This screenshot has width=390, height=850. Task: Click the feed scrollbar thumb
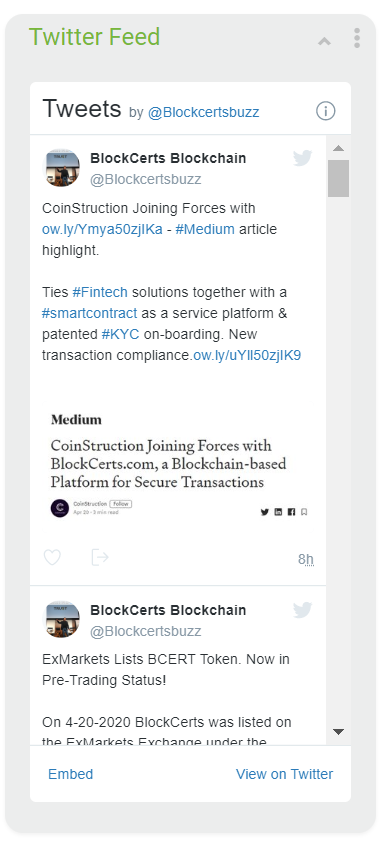point(338,178)
